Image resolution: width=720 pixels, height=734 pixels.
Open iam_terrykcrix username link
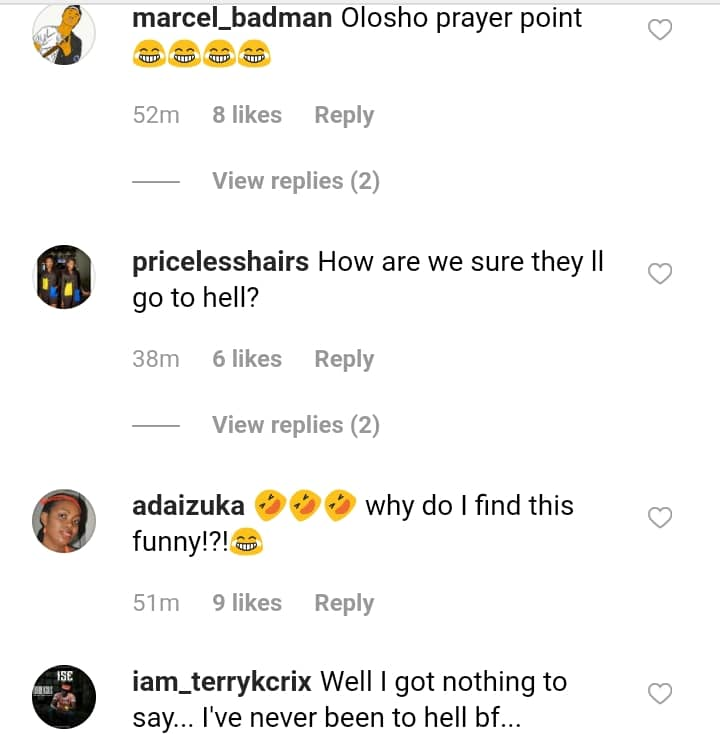point(222,682)
